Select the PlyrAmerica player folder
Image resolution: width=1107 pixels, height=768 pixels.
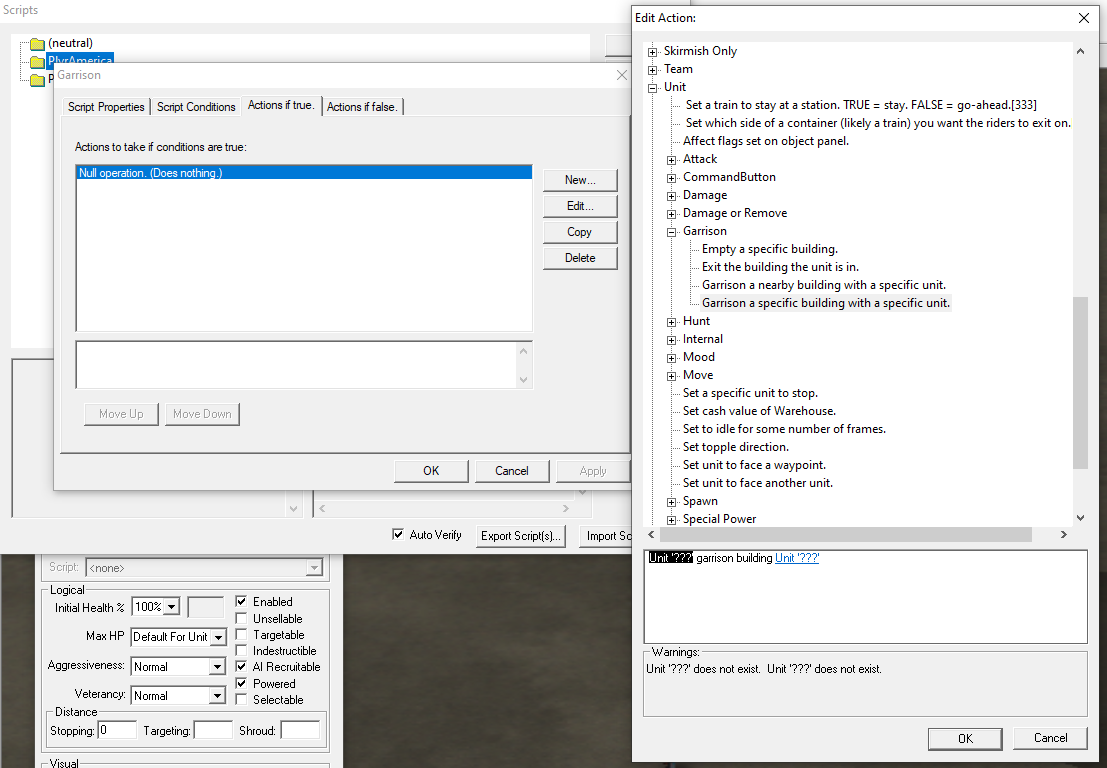[x=79, y=60]
